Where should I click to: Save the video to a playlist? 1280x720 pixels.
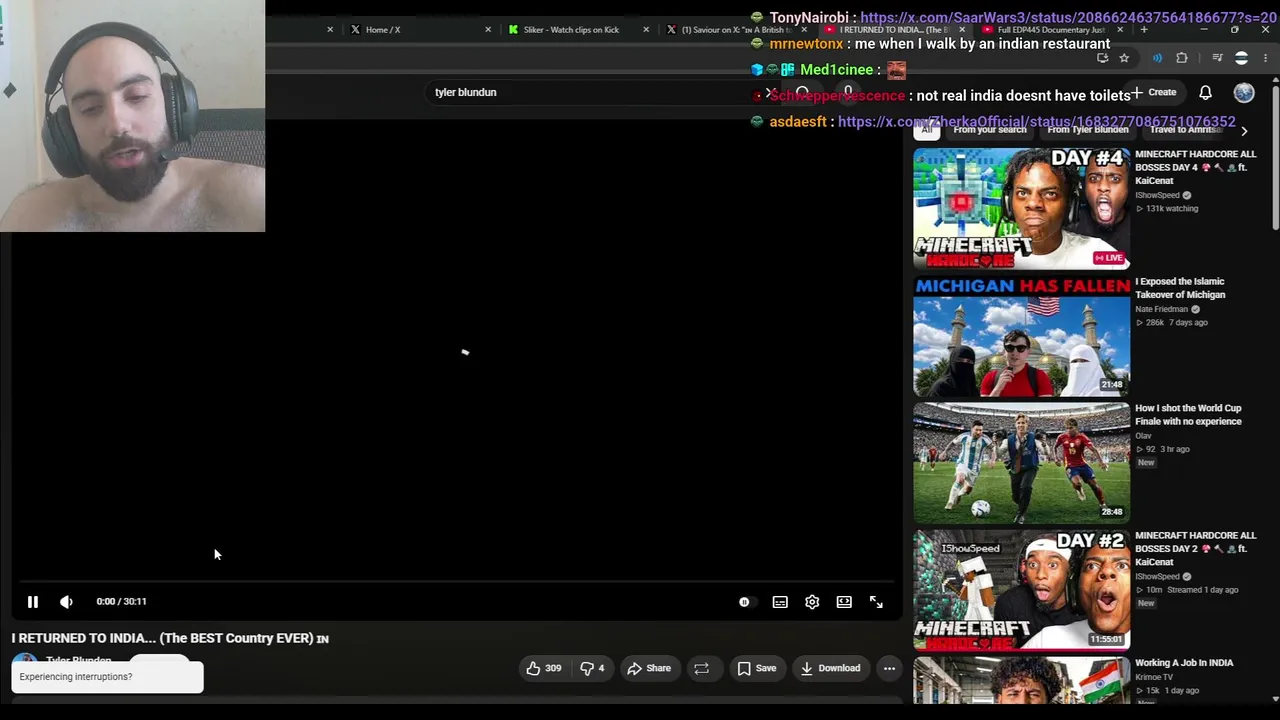click(756, 668)
